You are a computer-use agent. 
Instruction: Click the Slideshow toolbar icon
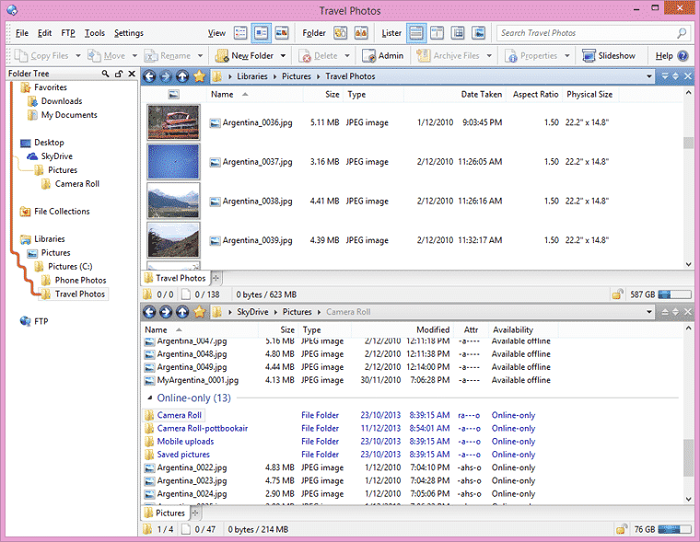(588, 56)
